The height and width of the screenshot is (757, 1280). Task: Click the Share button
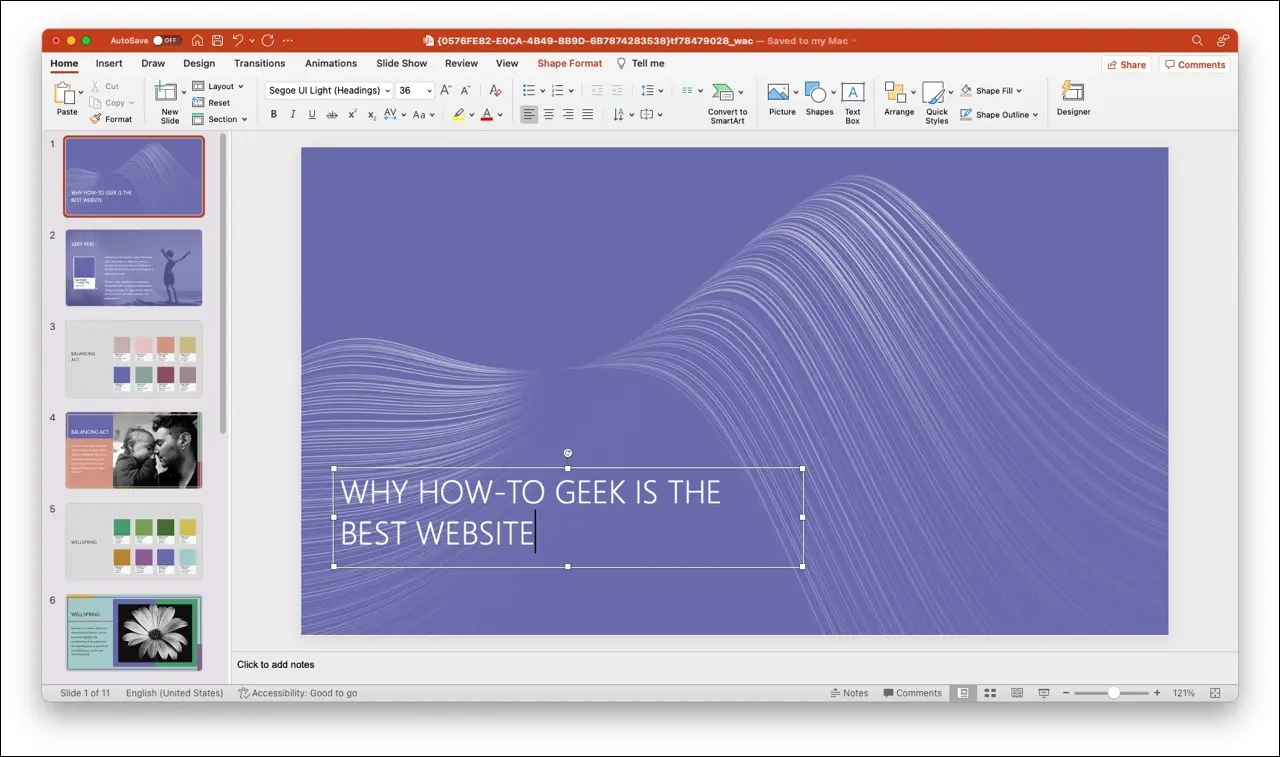1126,64
